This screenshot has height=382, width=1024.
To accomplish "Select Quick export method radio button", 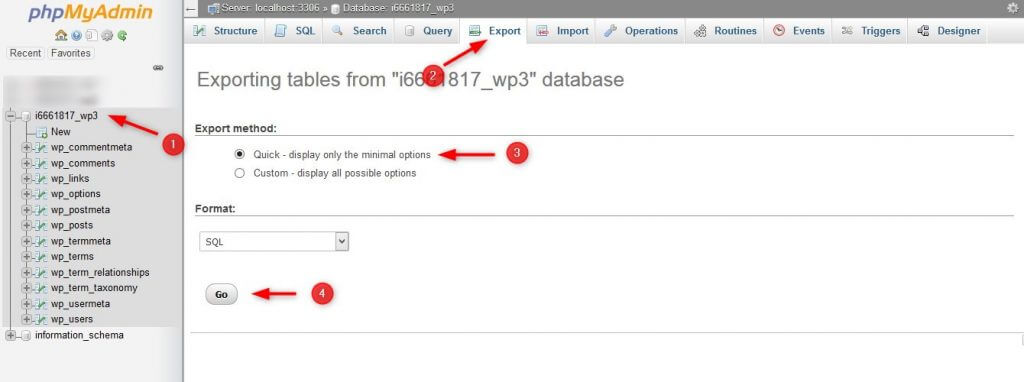I will tap(240, 155).
